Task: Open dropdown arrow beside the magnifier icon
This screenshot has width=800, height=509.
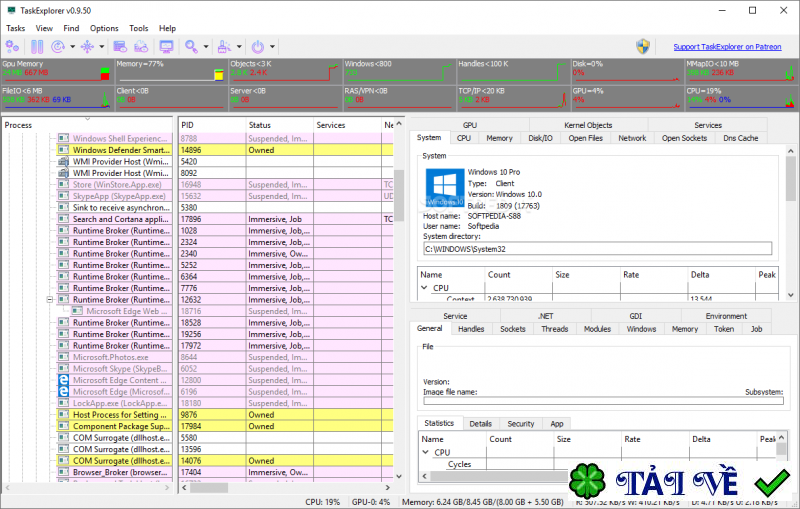Action: (x=205, y=47)
